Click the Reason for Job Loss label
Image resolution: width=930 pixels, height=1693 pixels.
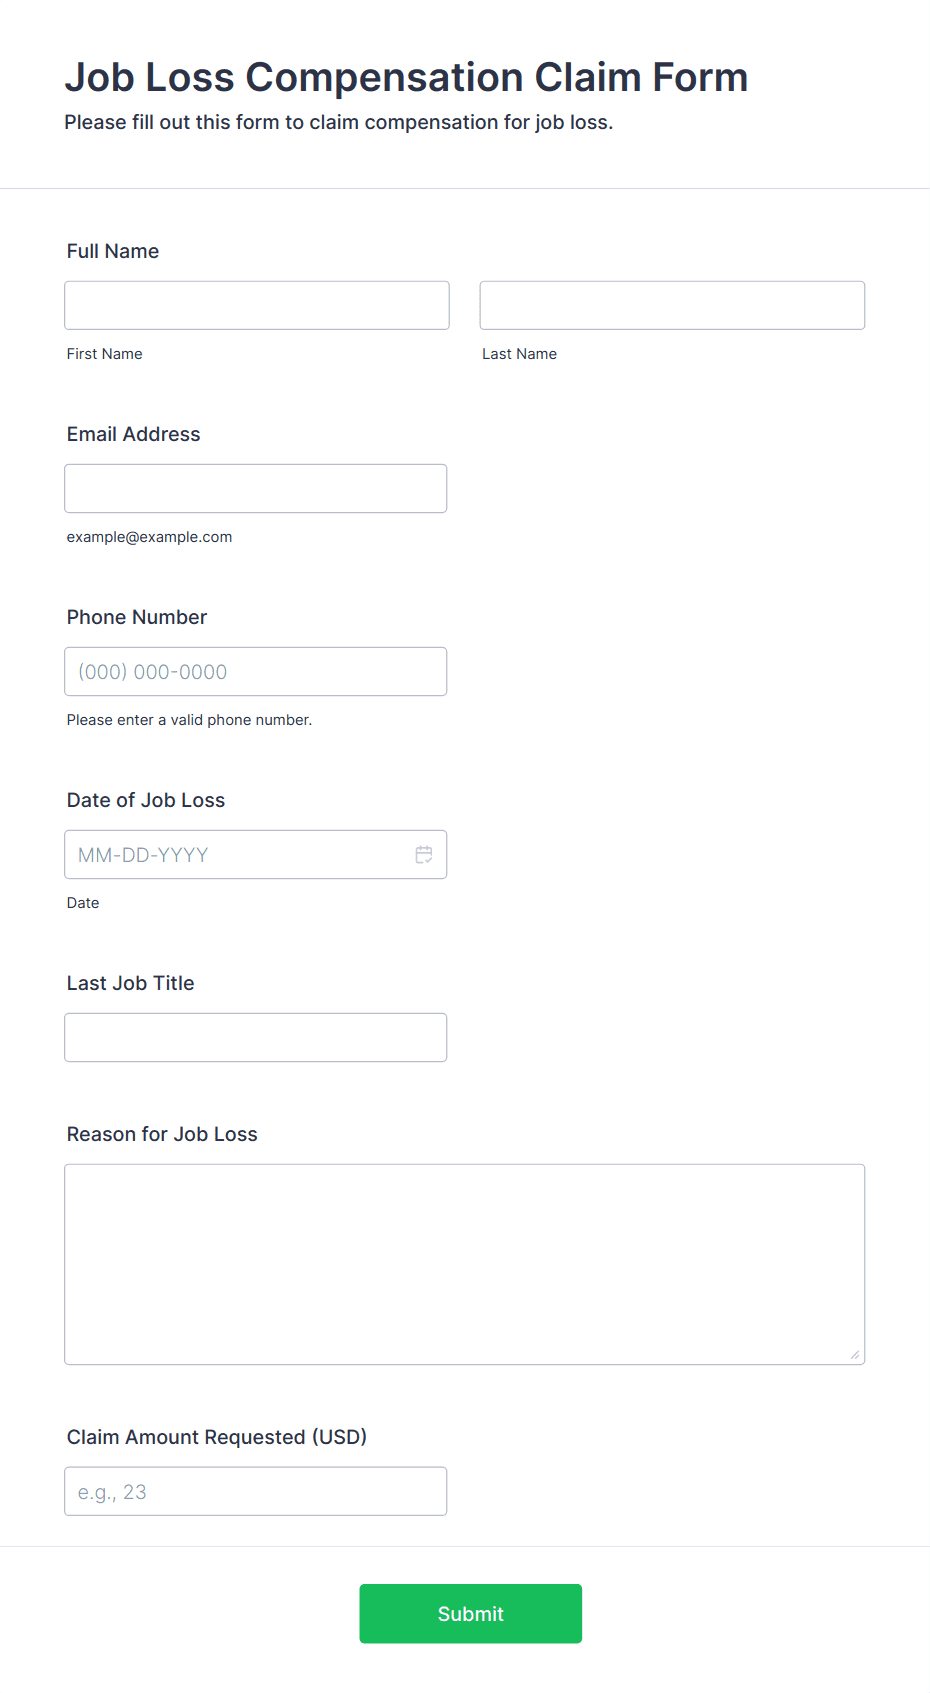pyautogui.click(x=162, y=1134)
